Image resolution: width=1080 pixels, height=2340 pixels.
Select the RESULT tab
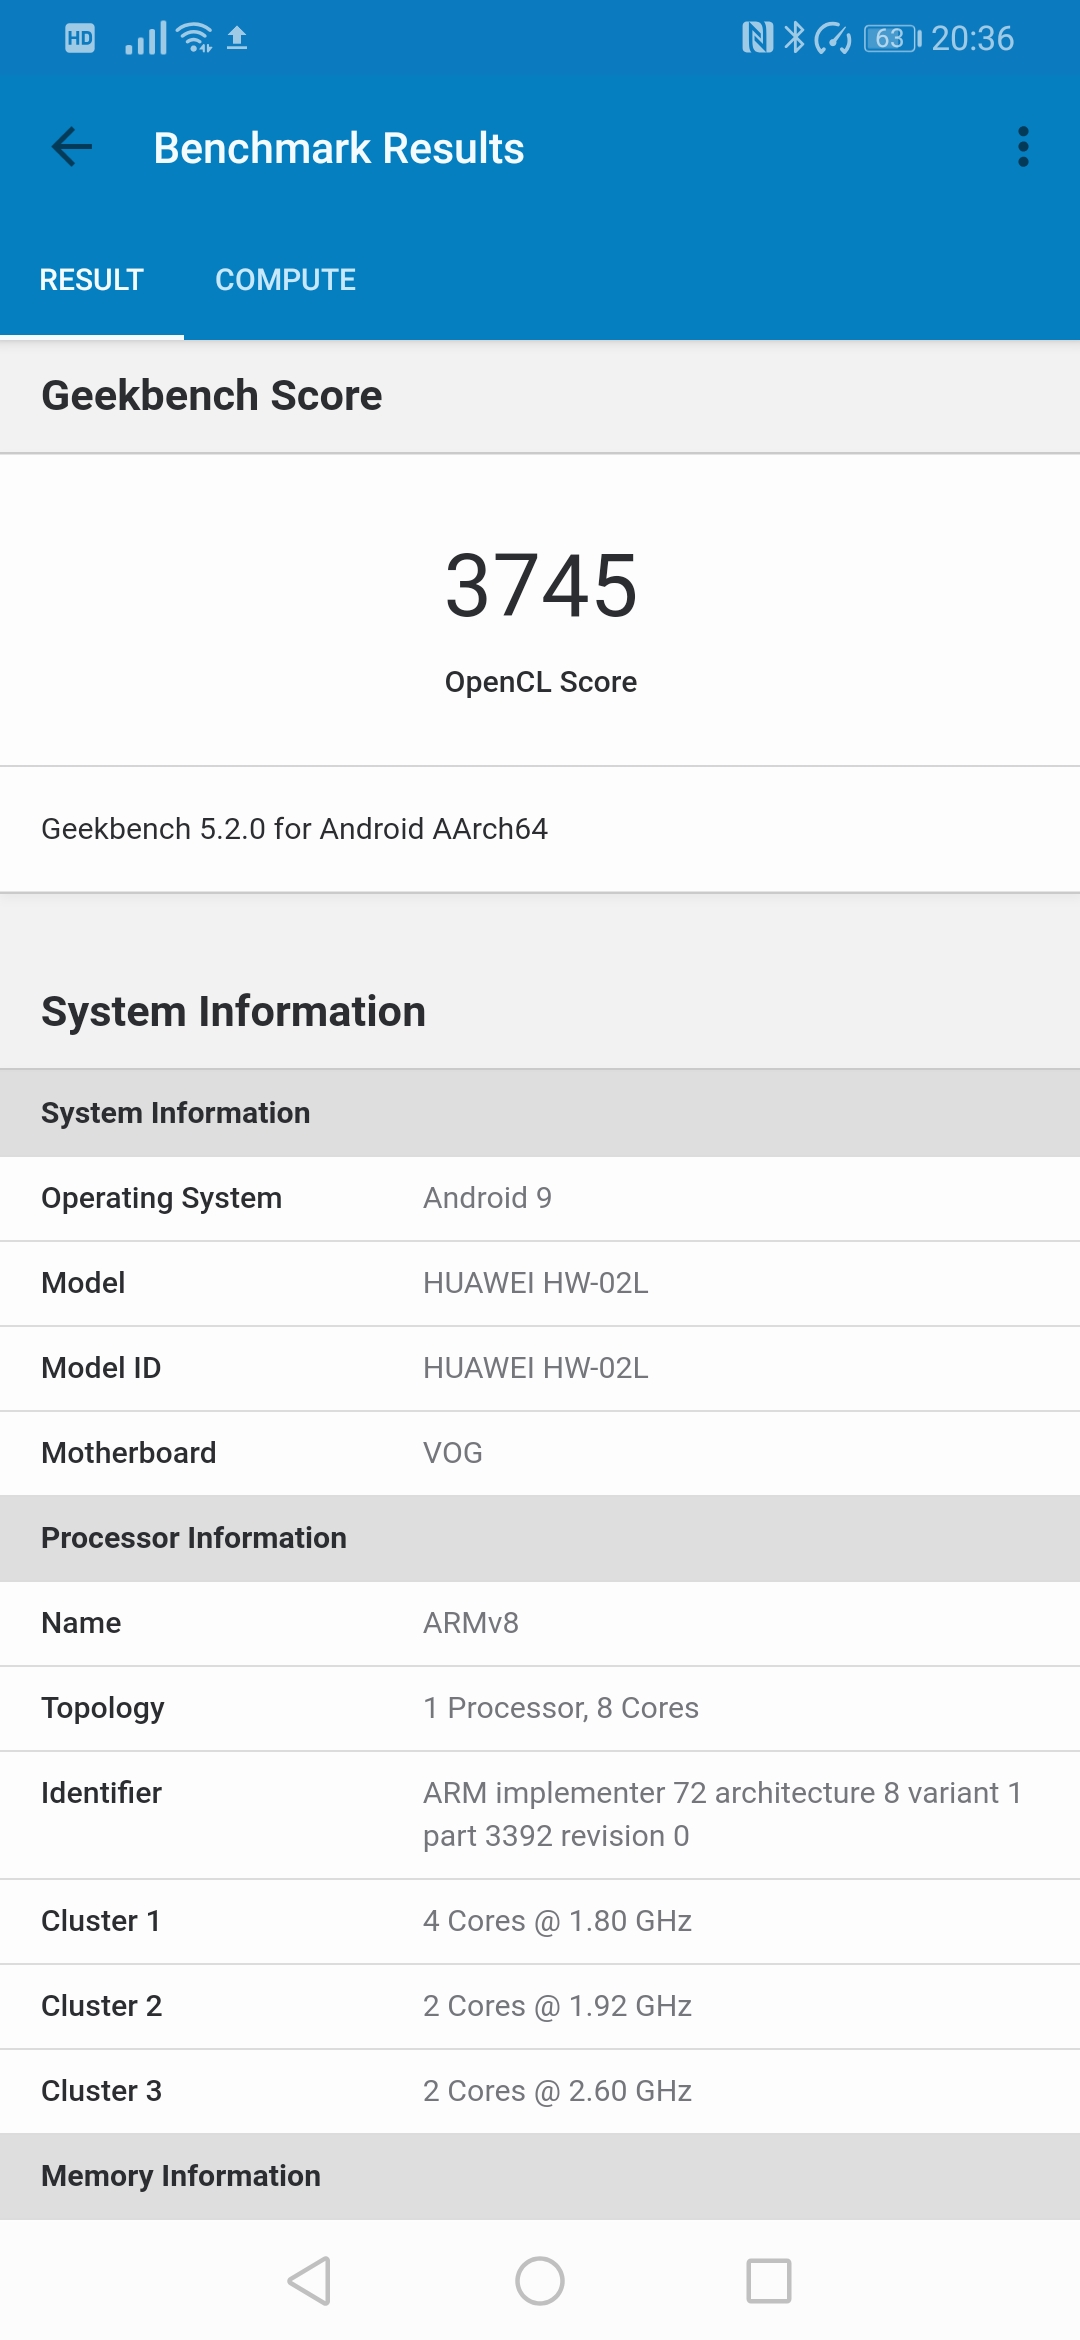click(x=92, y=280)
